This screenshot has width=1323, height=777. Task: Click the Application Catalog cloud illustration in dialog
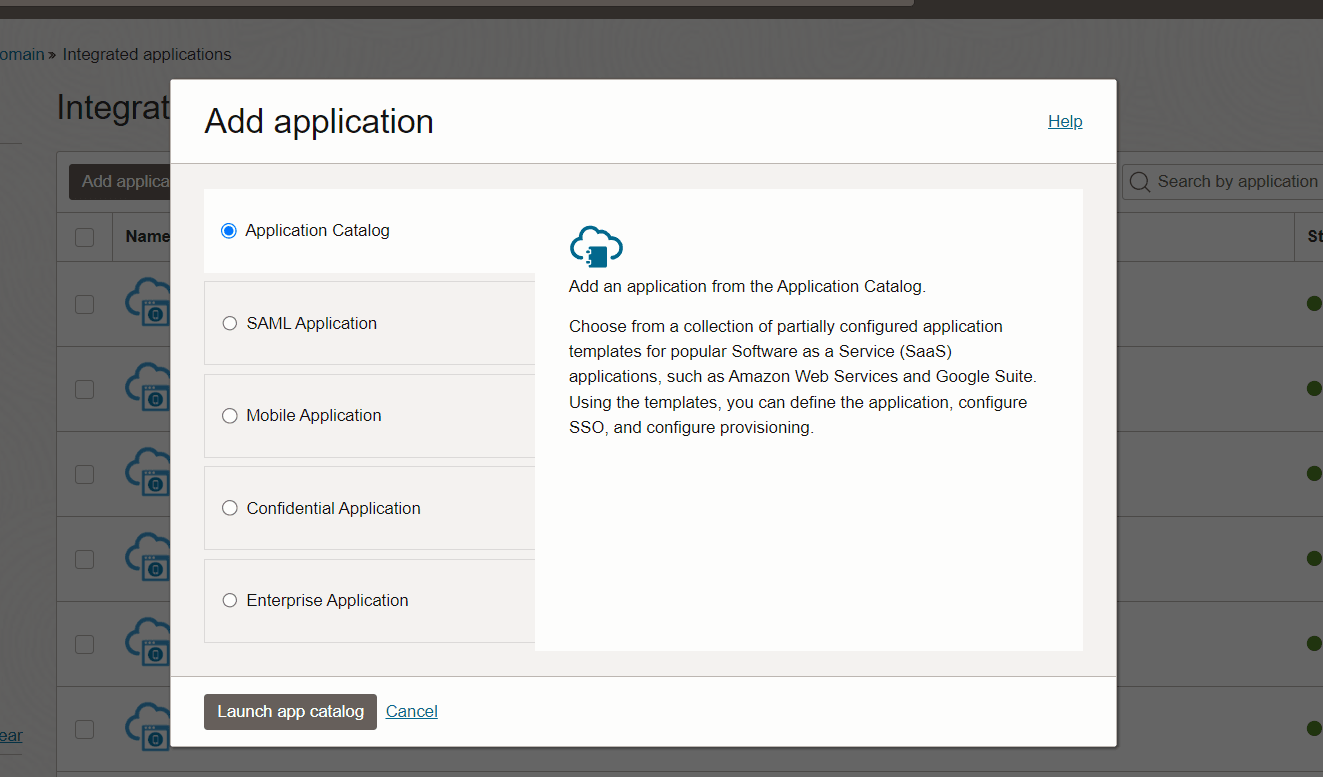click(596, 246)
